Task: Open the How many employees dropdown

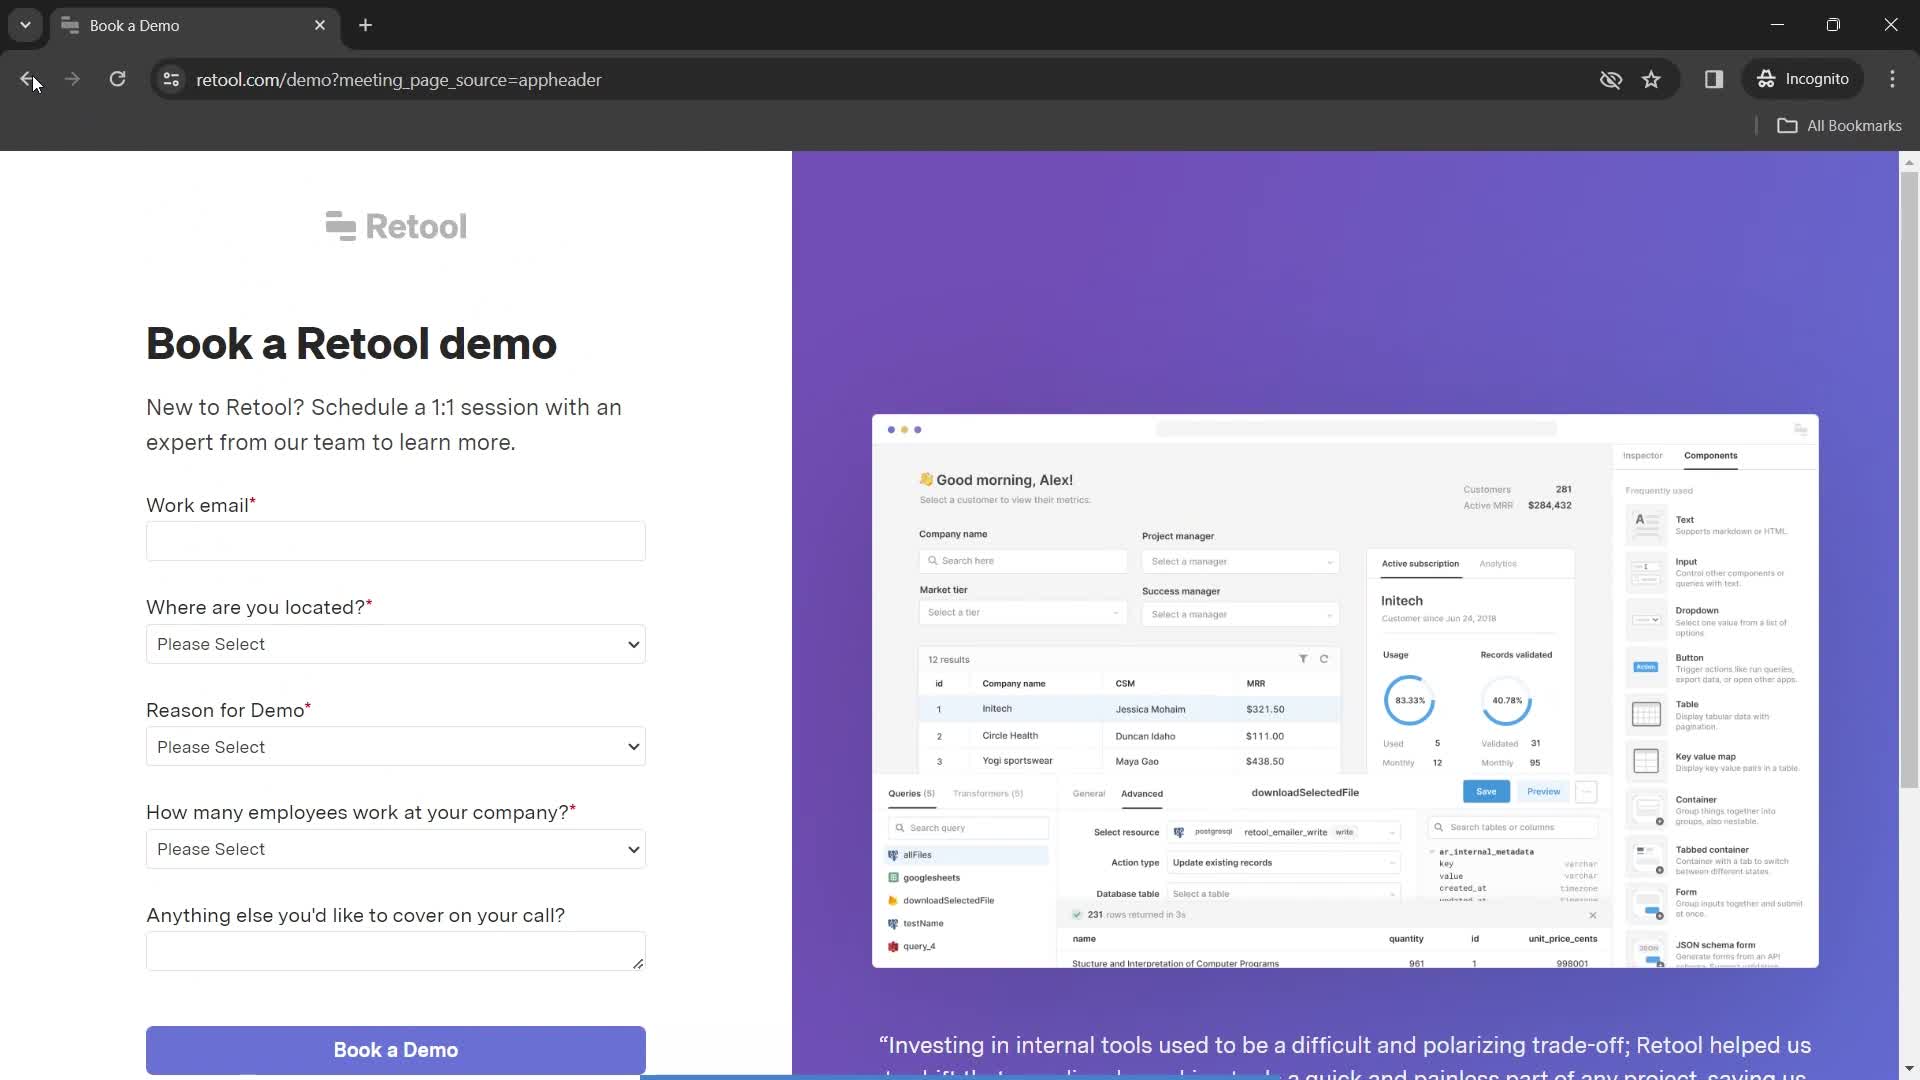Action: click(396, 849)
